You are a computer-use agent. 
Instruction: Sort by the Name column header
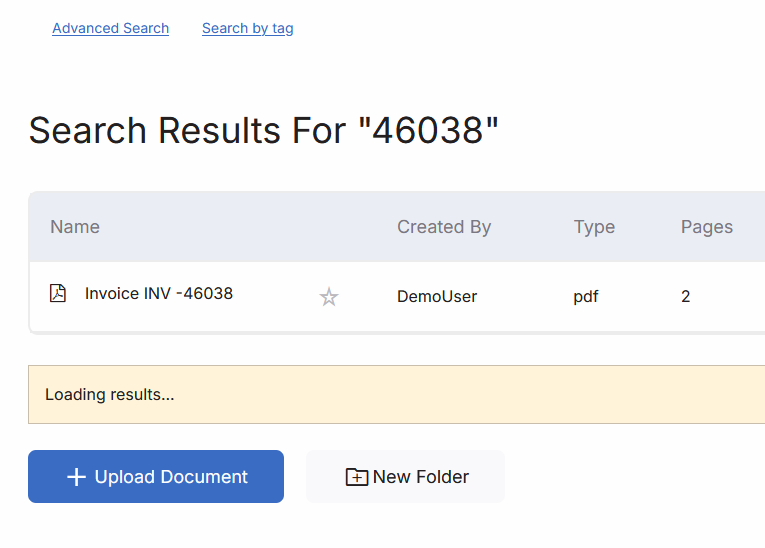[75, 227]
